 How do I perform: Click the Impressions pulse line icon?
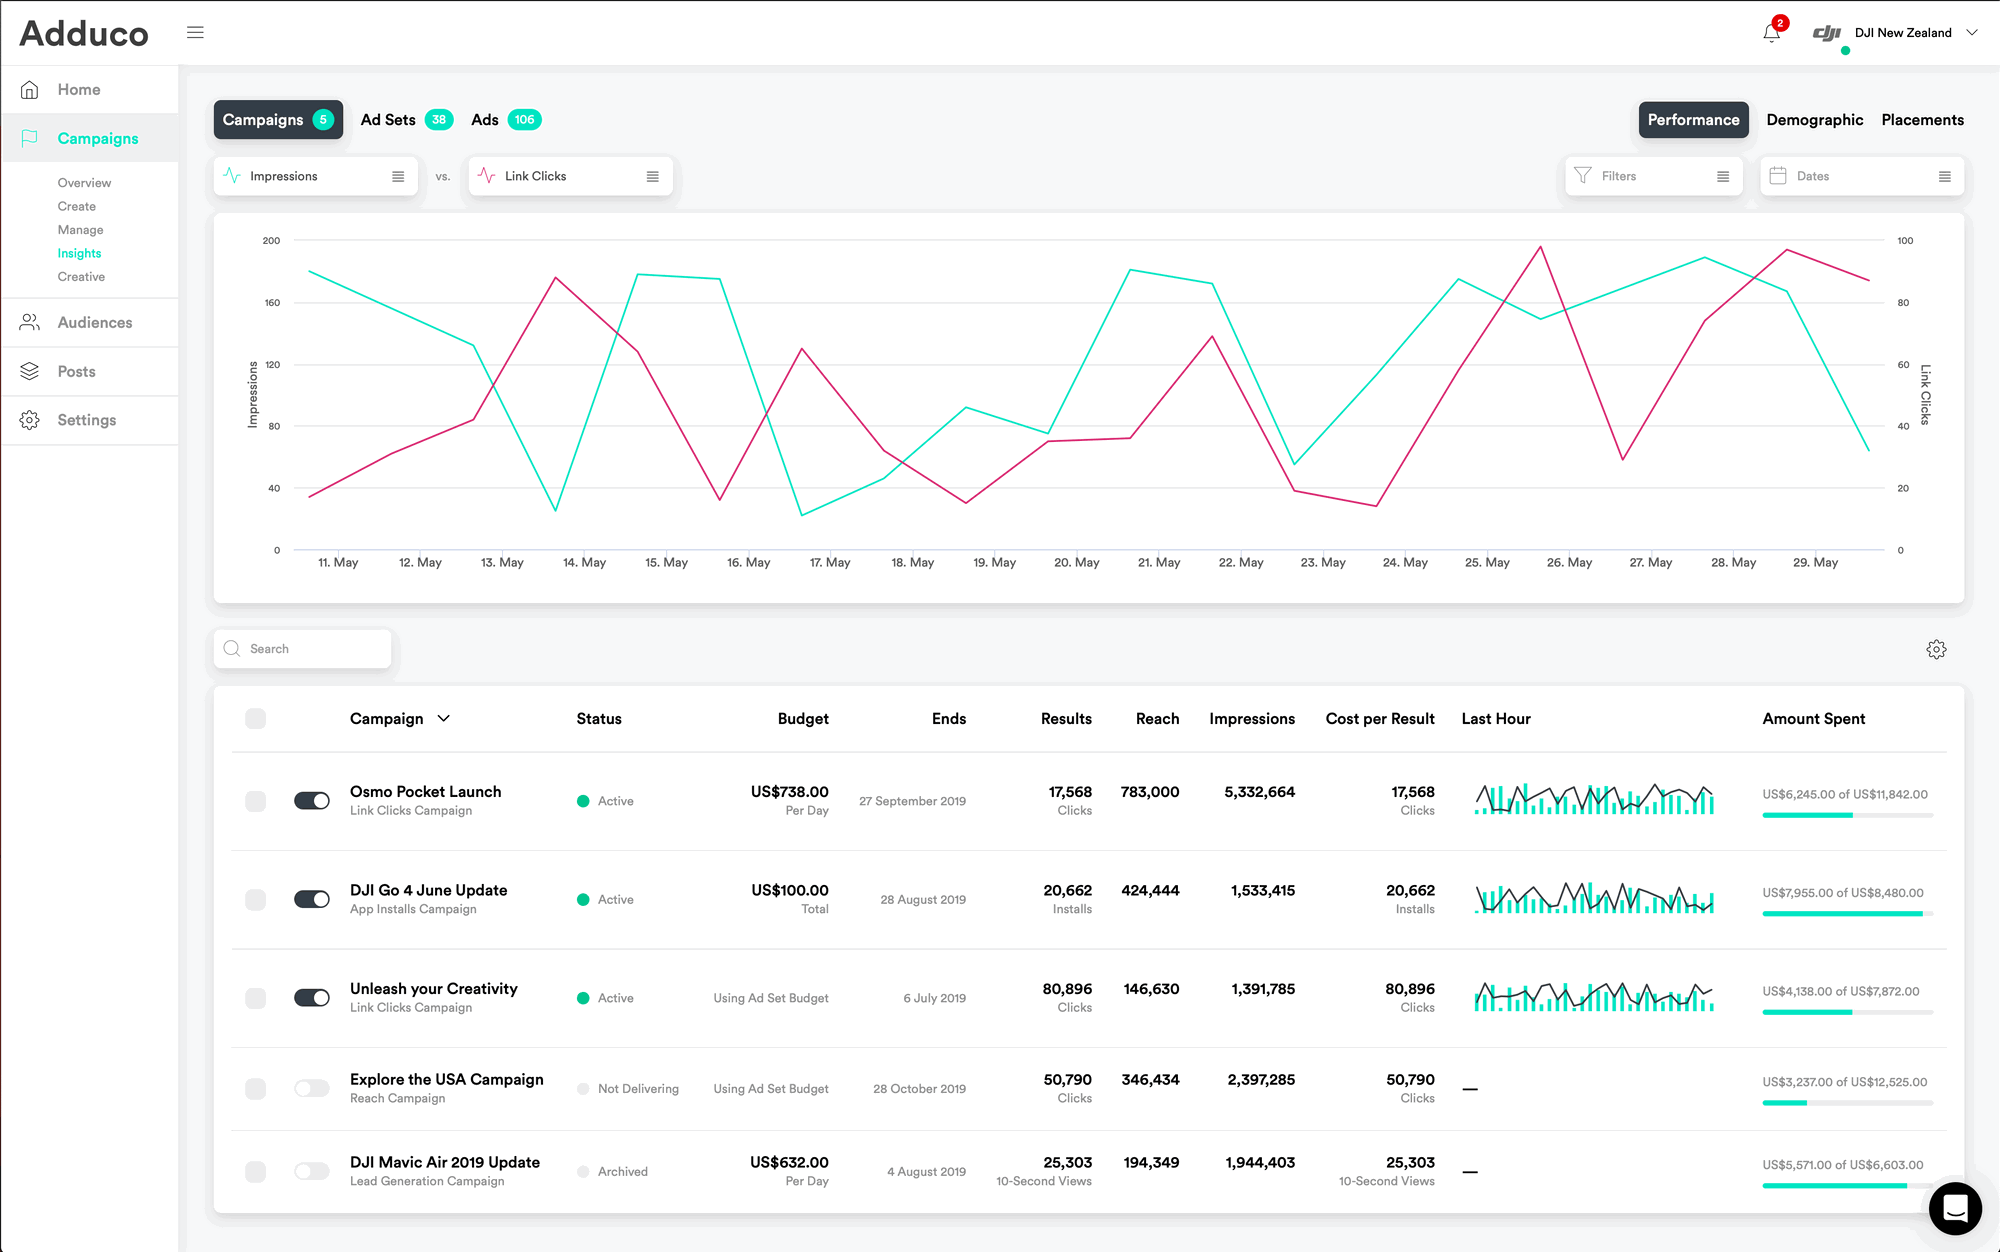pyautogui.click(x=232, y=176)
